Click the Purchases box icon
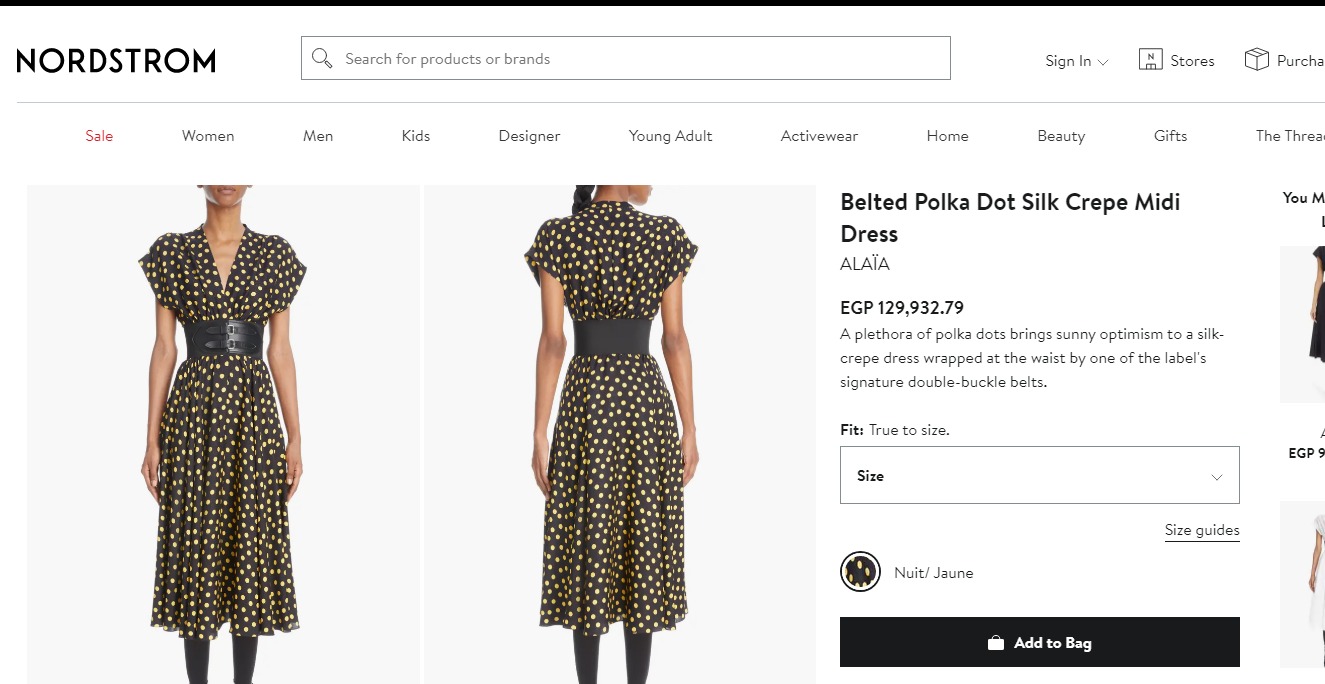This screenshot has width=1325, height=684. pos(1256,60)
